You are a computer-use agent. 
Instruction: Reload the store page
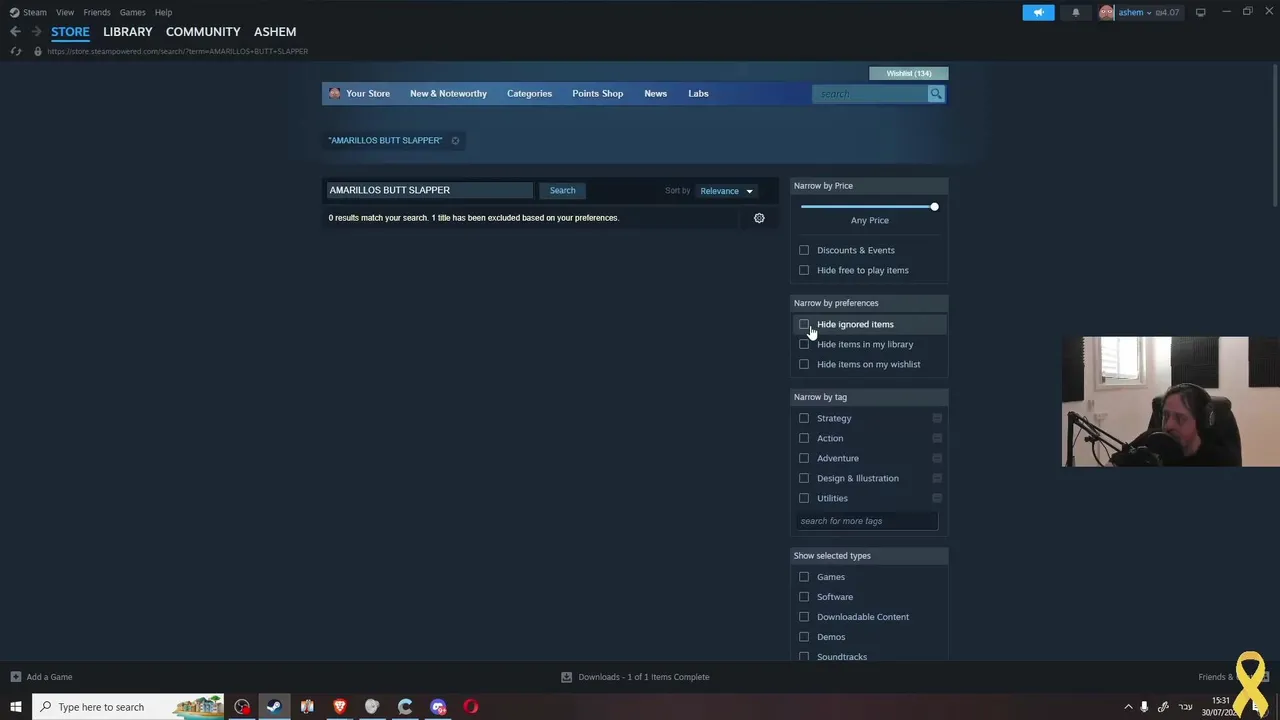tap(15, 51)
